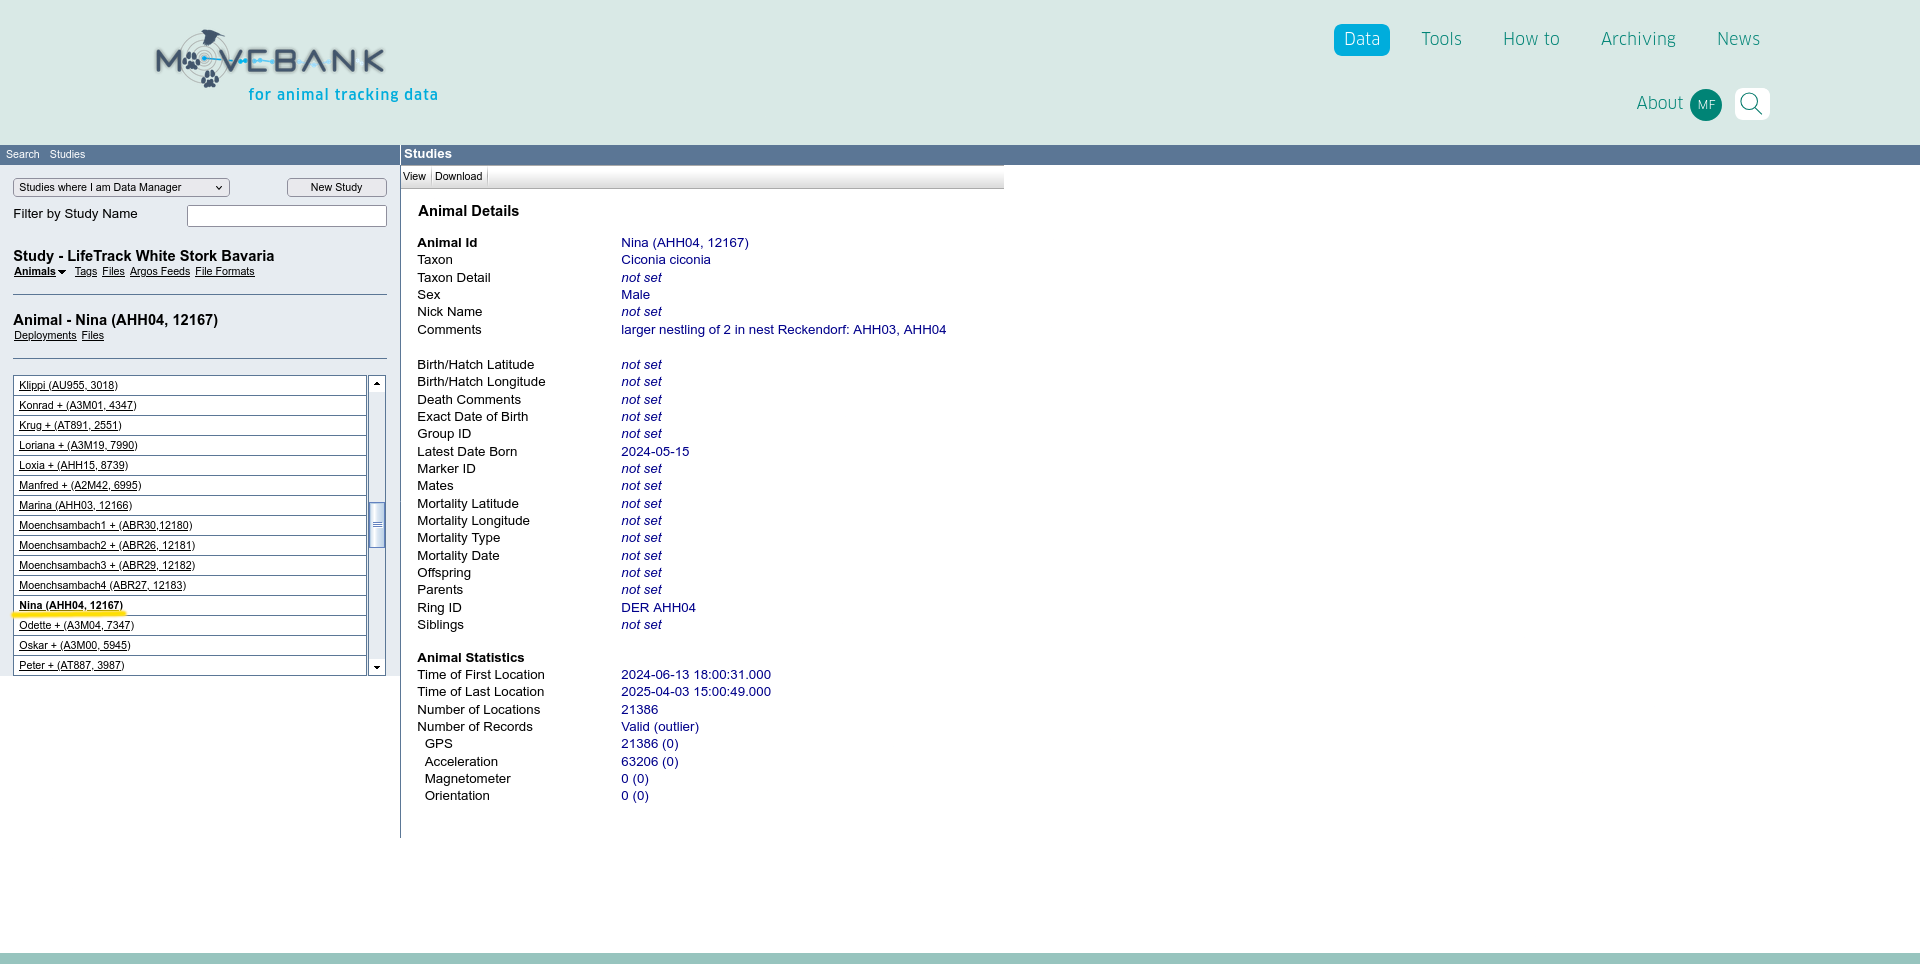
Task: Click the Movebank logo
Action: click(x=270, y=60)
